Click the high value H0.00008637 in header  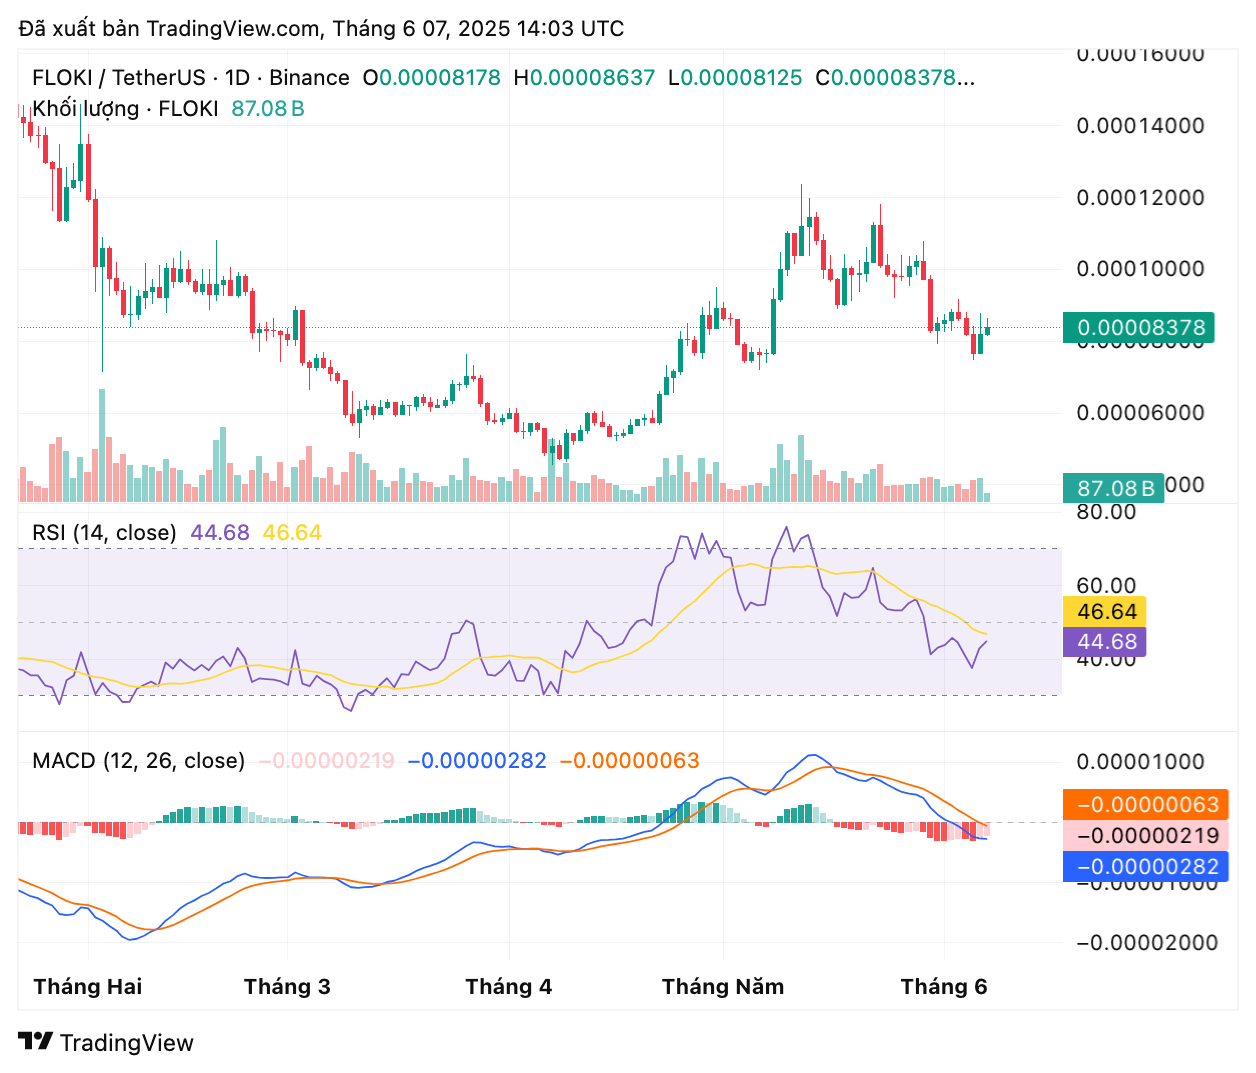tap(584, 78)
